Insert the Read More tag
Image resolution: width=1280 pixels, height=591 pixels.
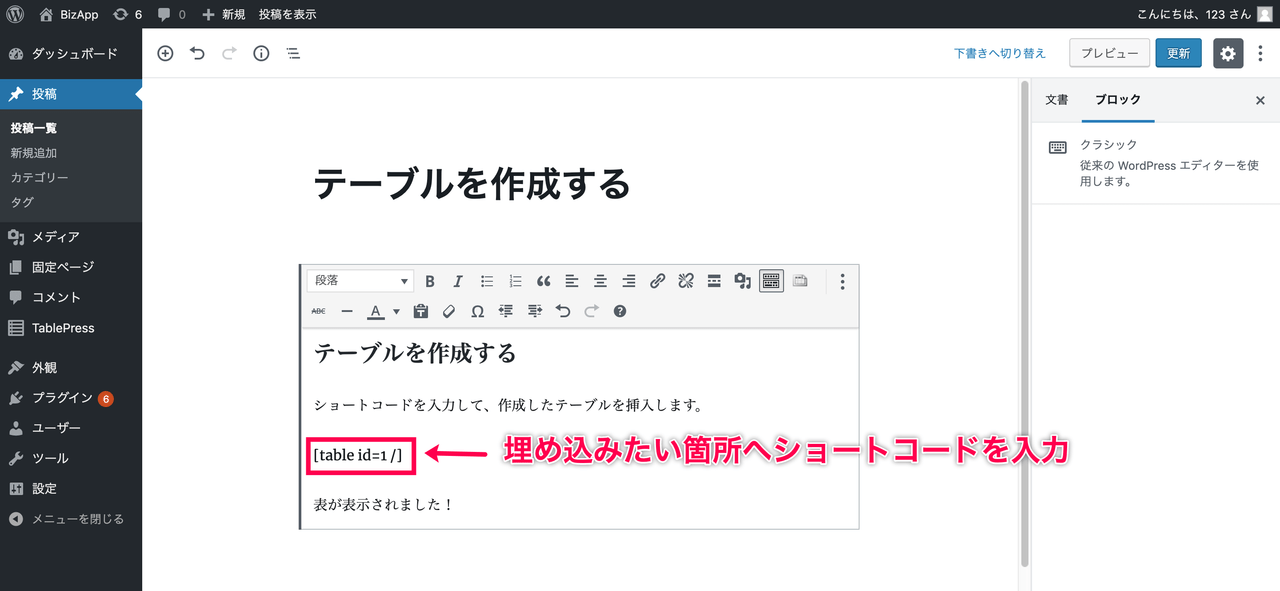coord(714,282)
